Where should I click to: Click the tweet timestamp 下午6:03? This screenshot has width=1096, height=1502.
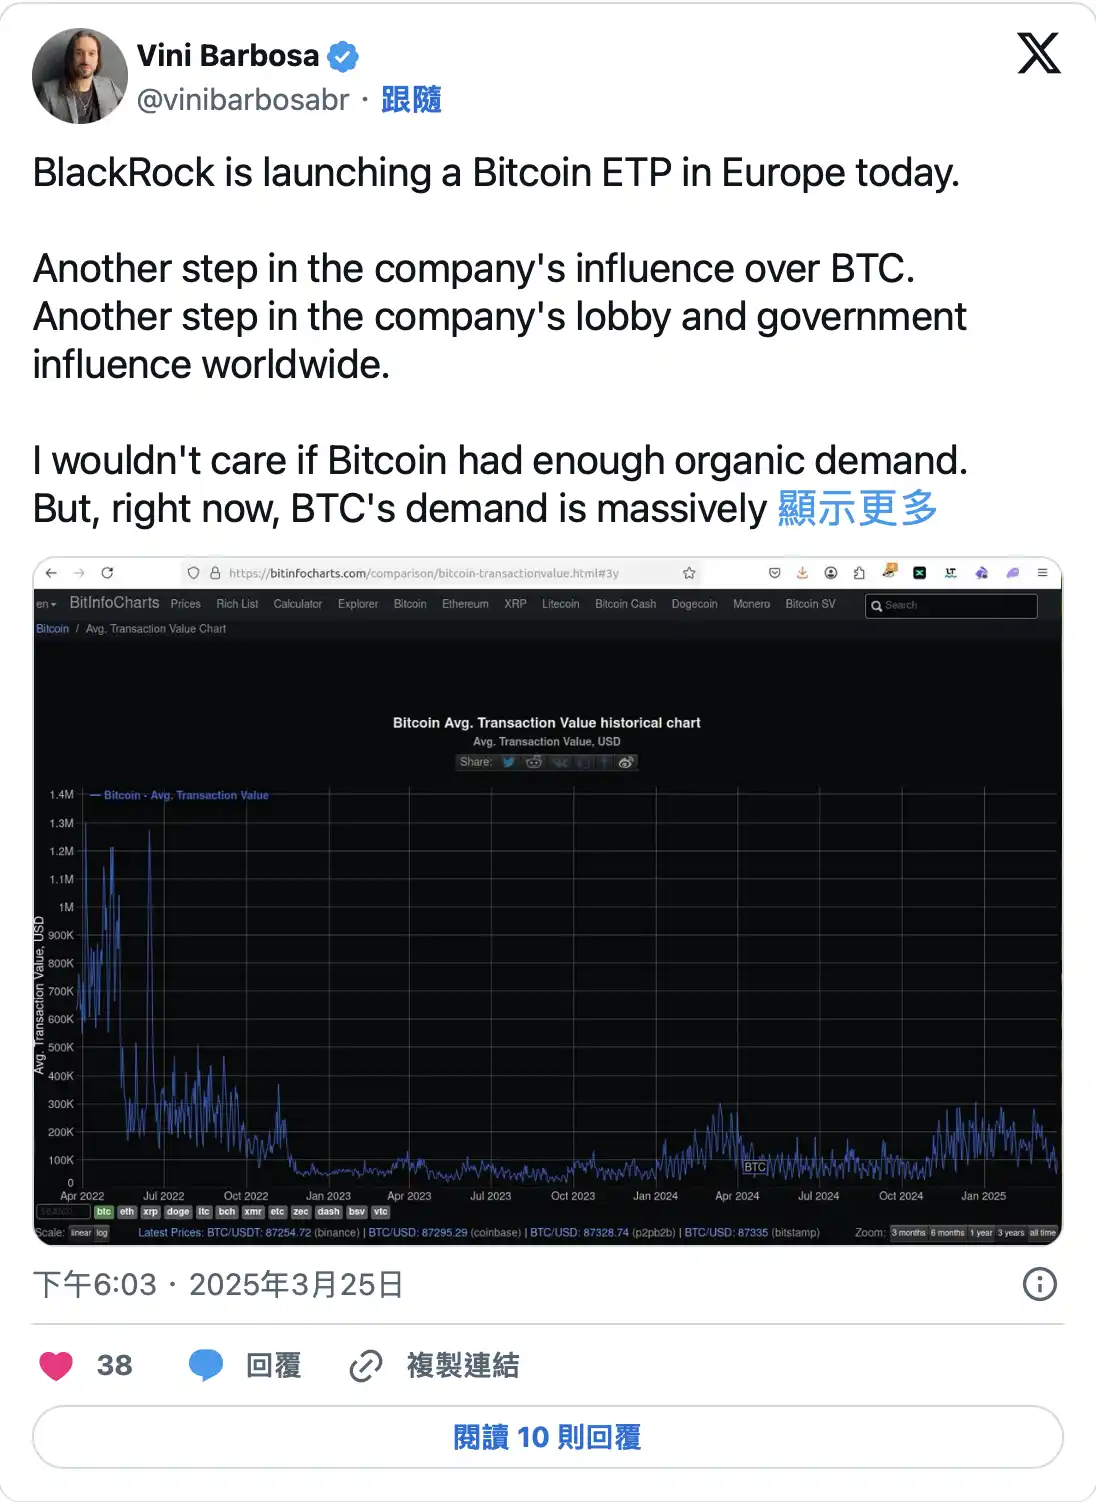point(95,1284)
